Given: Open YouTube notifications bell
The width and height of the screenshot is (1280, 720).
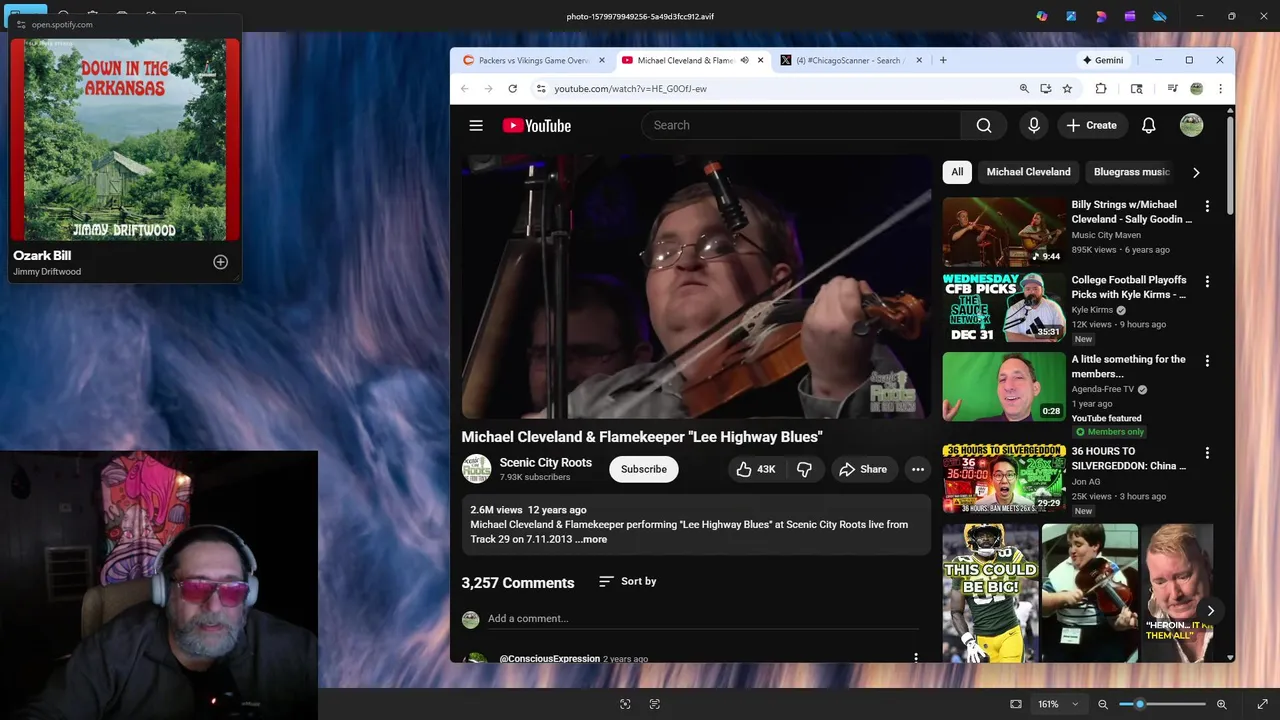Looking at the screenshot, I should click(1149, 125).
